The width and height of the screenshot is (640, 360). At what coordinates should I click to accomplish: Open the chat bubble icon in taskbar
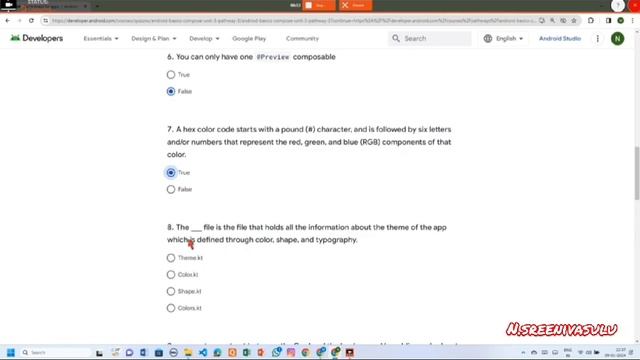129,352
